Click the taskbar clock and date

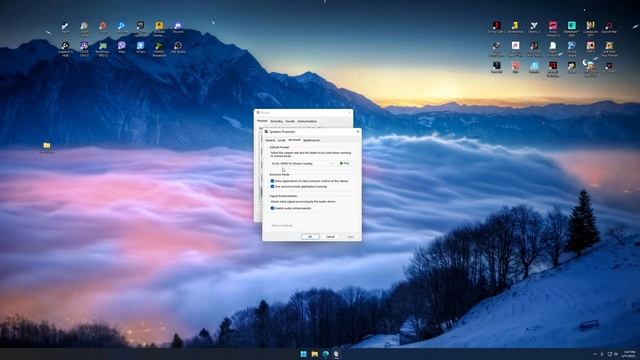click(629, 354)
